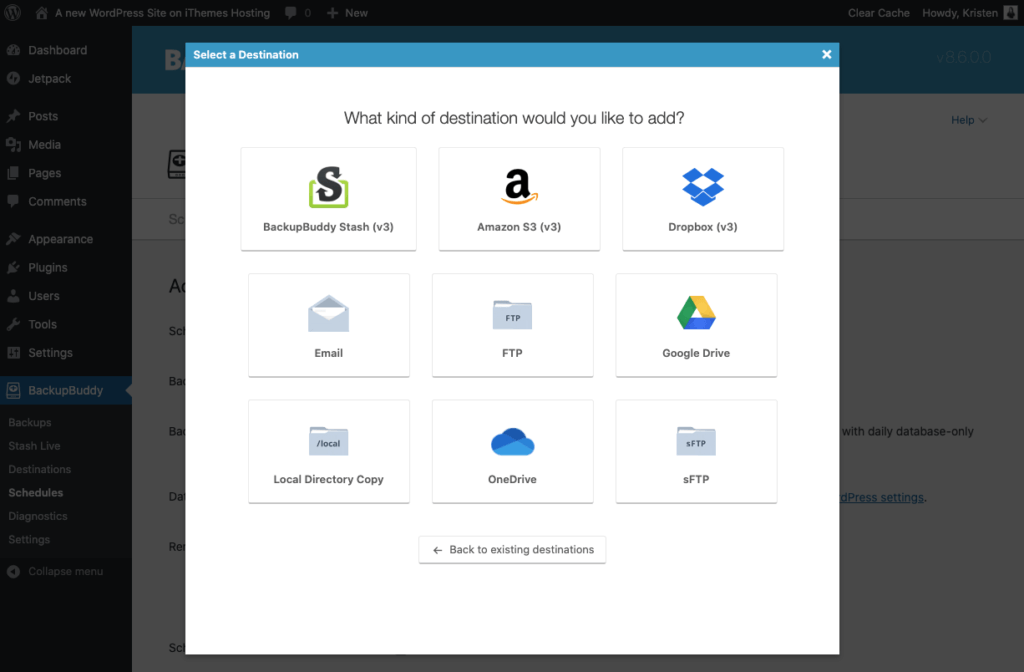Choose the Amazon S3 logo icon
The width and height of the screenshot is (1024, 672).
pos(519,187)
